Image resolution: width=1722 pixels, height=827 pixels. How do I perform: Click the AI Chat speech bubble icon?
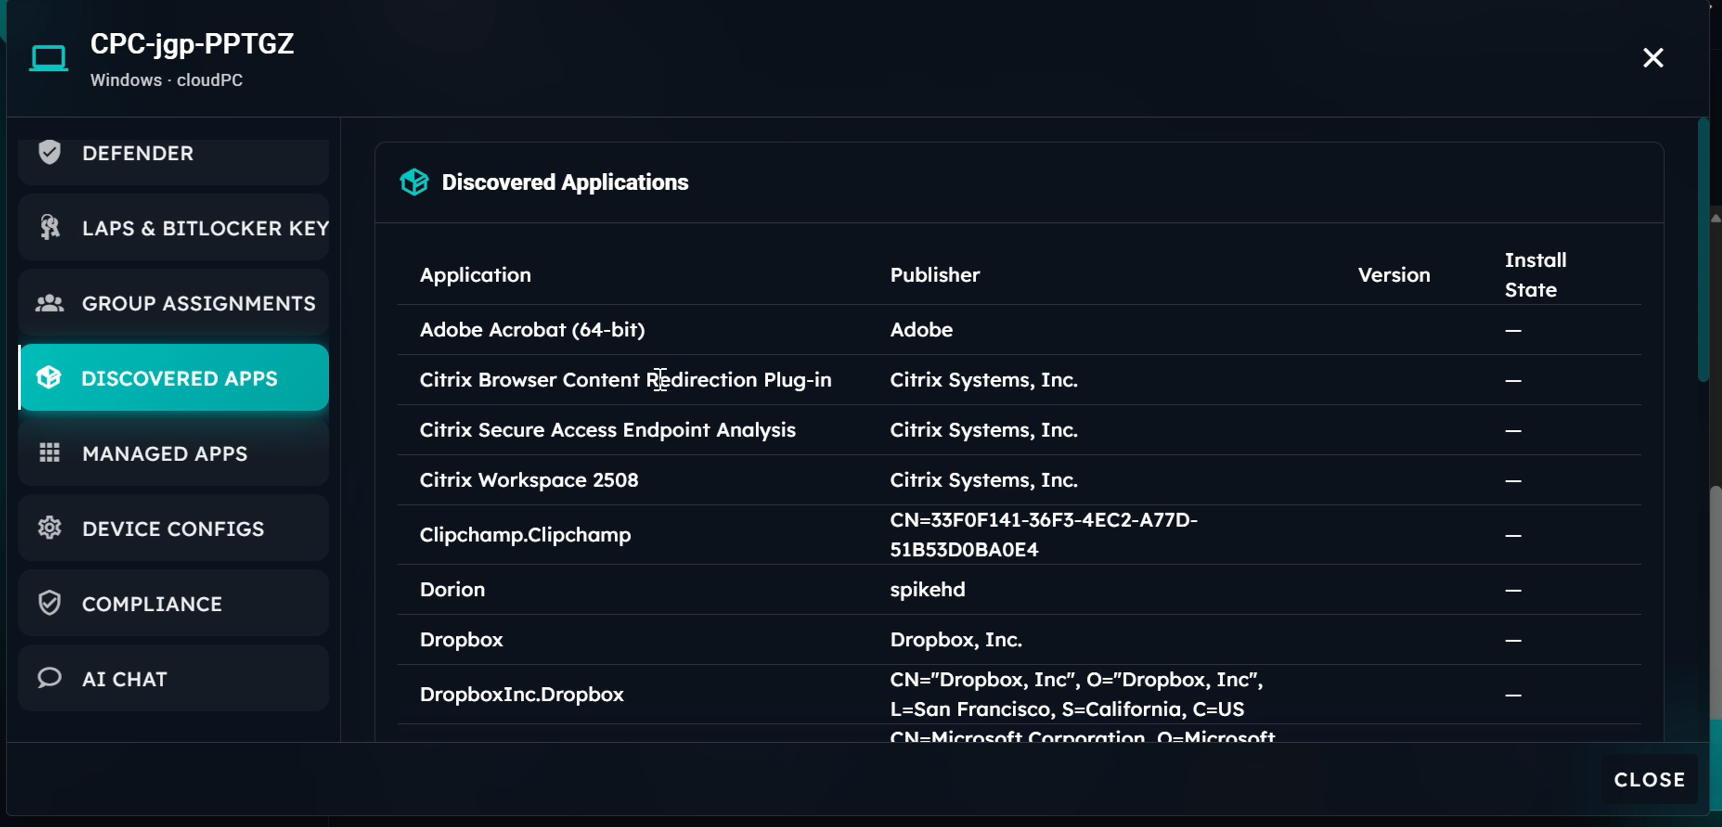pyautogui.click(x=49, y=678)
